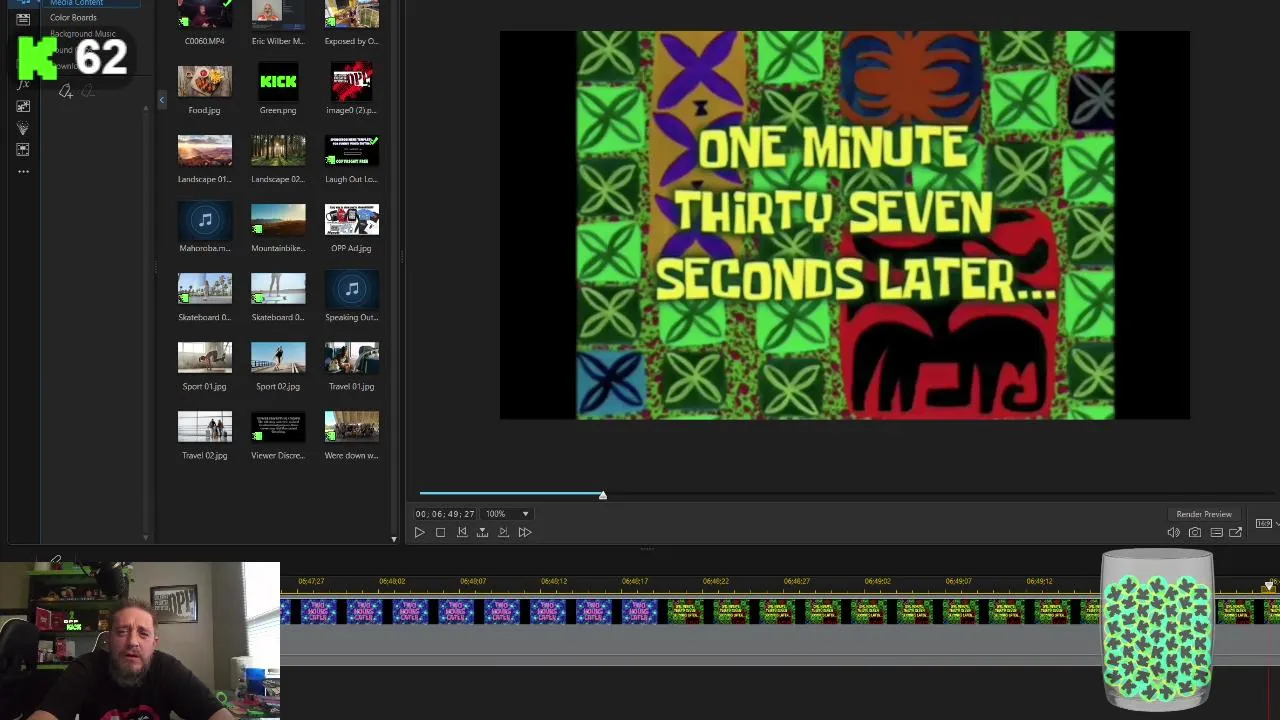This screenshot has height=720, width=1280.
Task: Select the Two Hours Later timeline clip
Action: coord(470,611)
